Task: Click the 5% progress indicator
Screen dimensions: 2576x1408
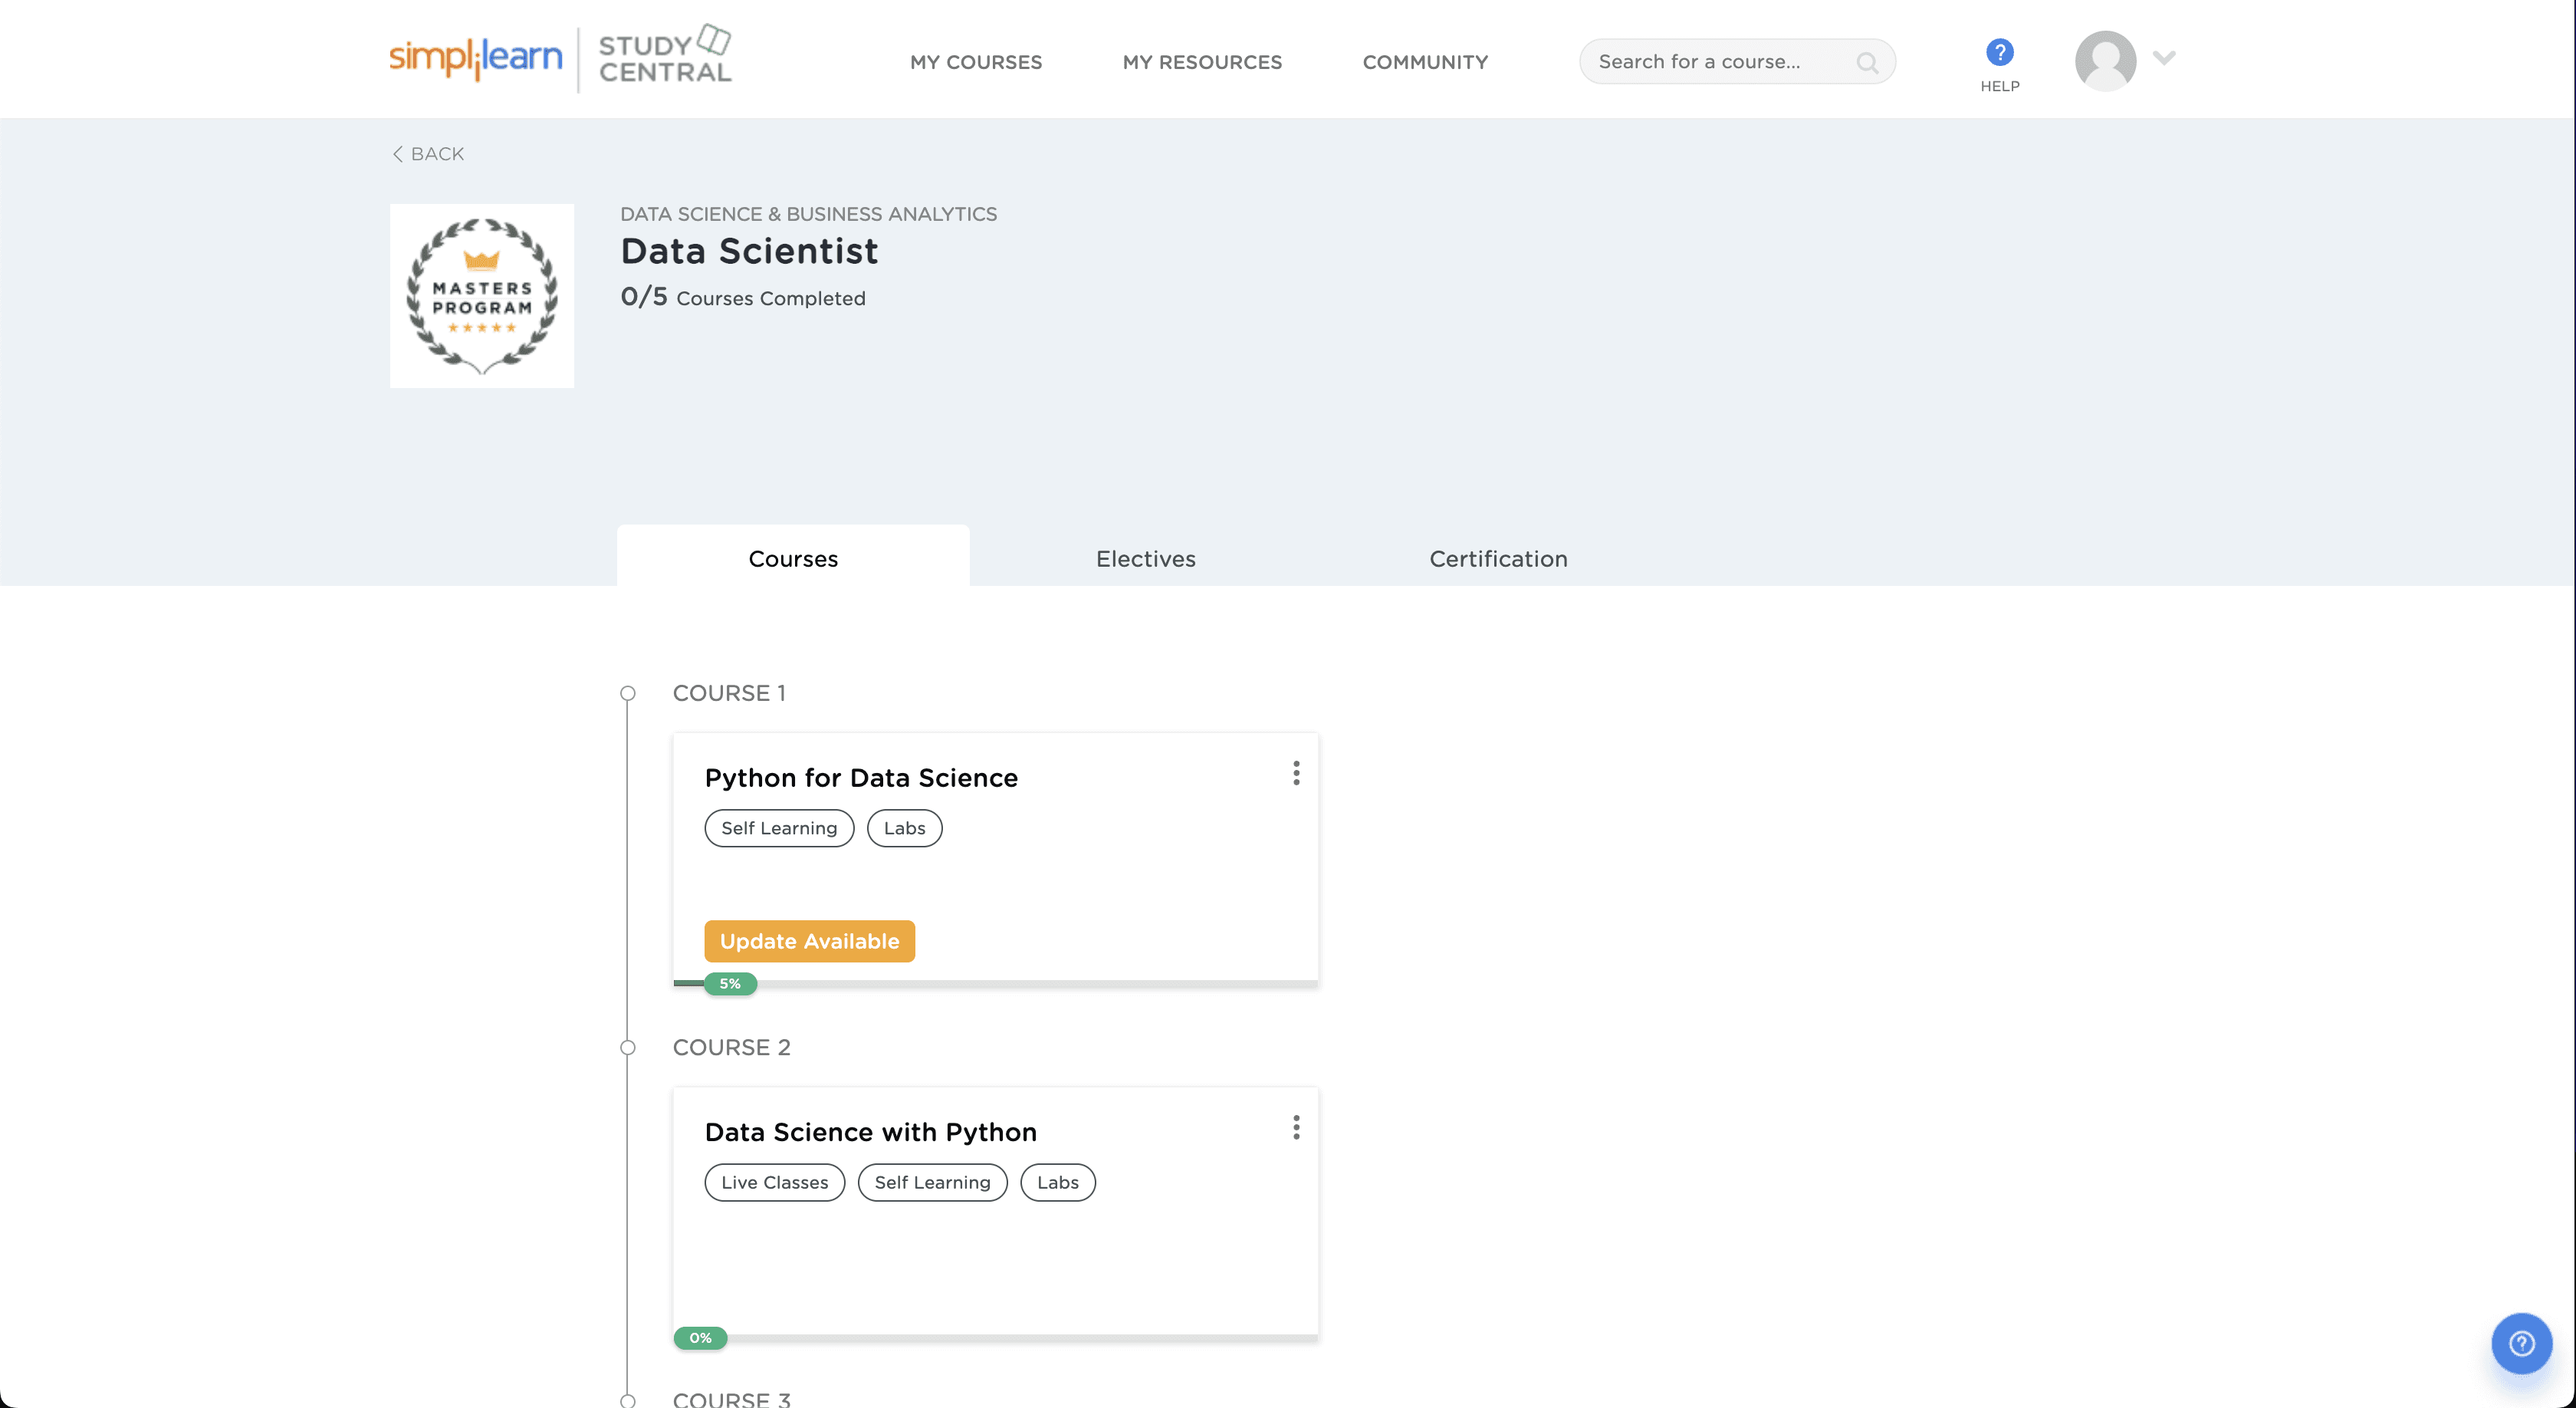Action: coord(730,984)
